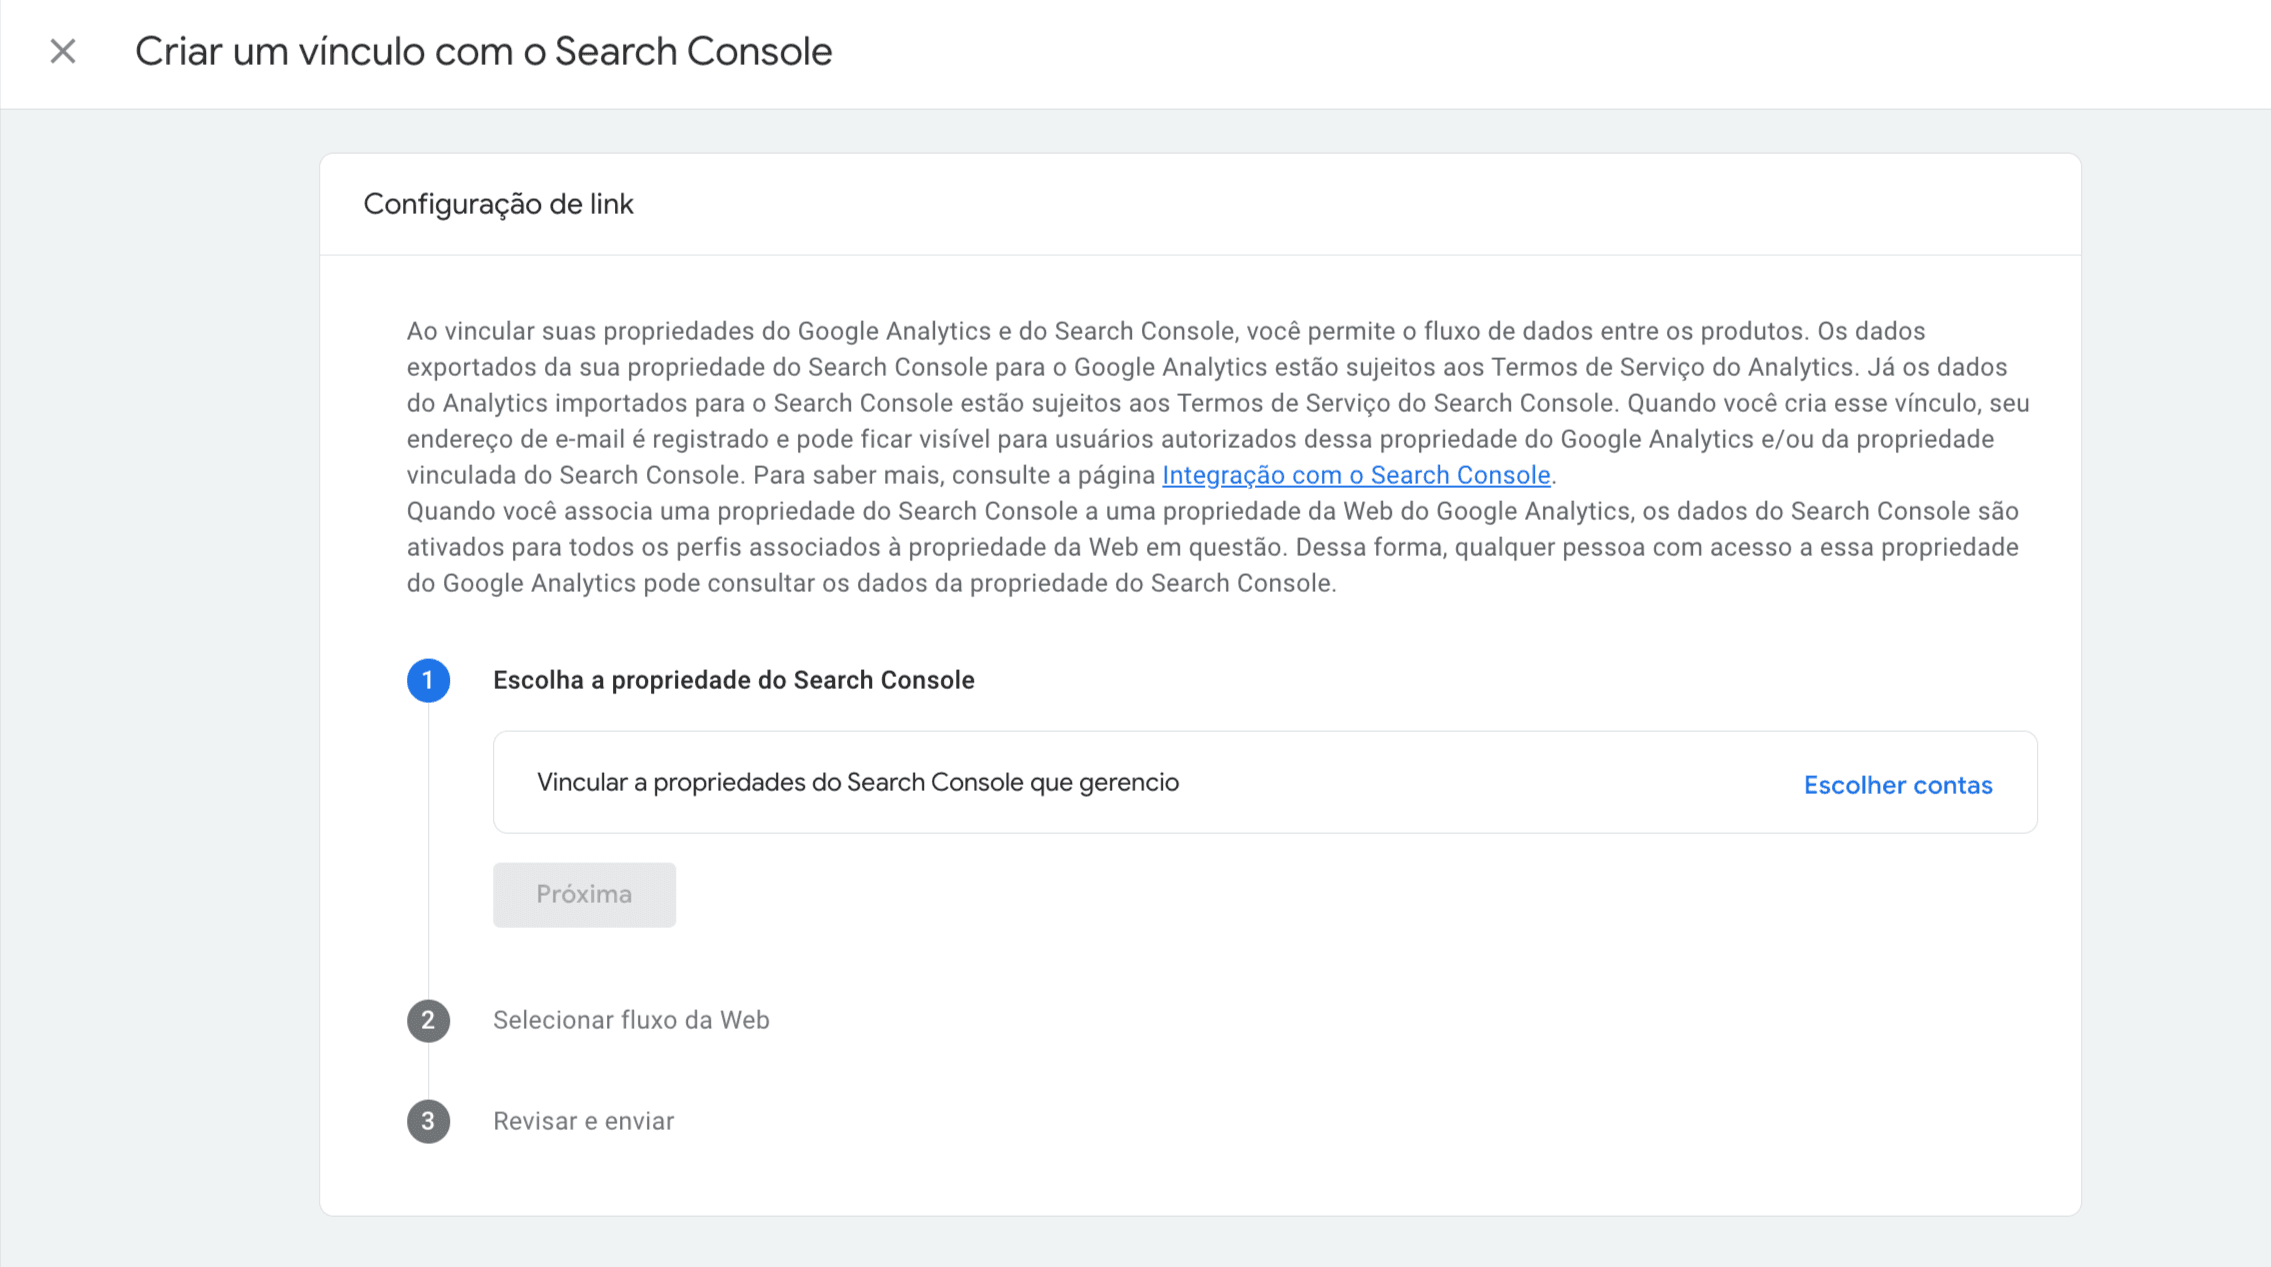Select the "Revisar e enviar" label
Screen dimensions: 2271x1267
click(583, 1121)
